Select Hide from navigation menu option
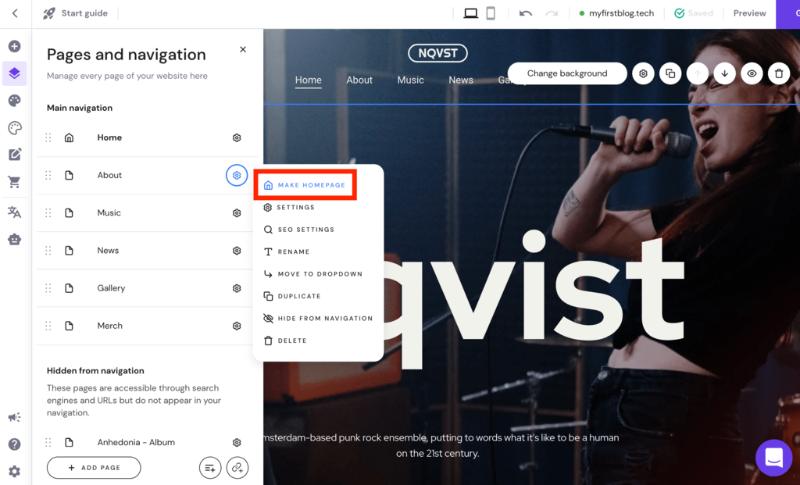The width and height of the screenshot is (800, 485). (318, 318)
